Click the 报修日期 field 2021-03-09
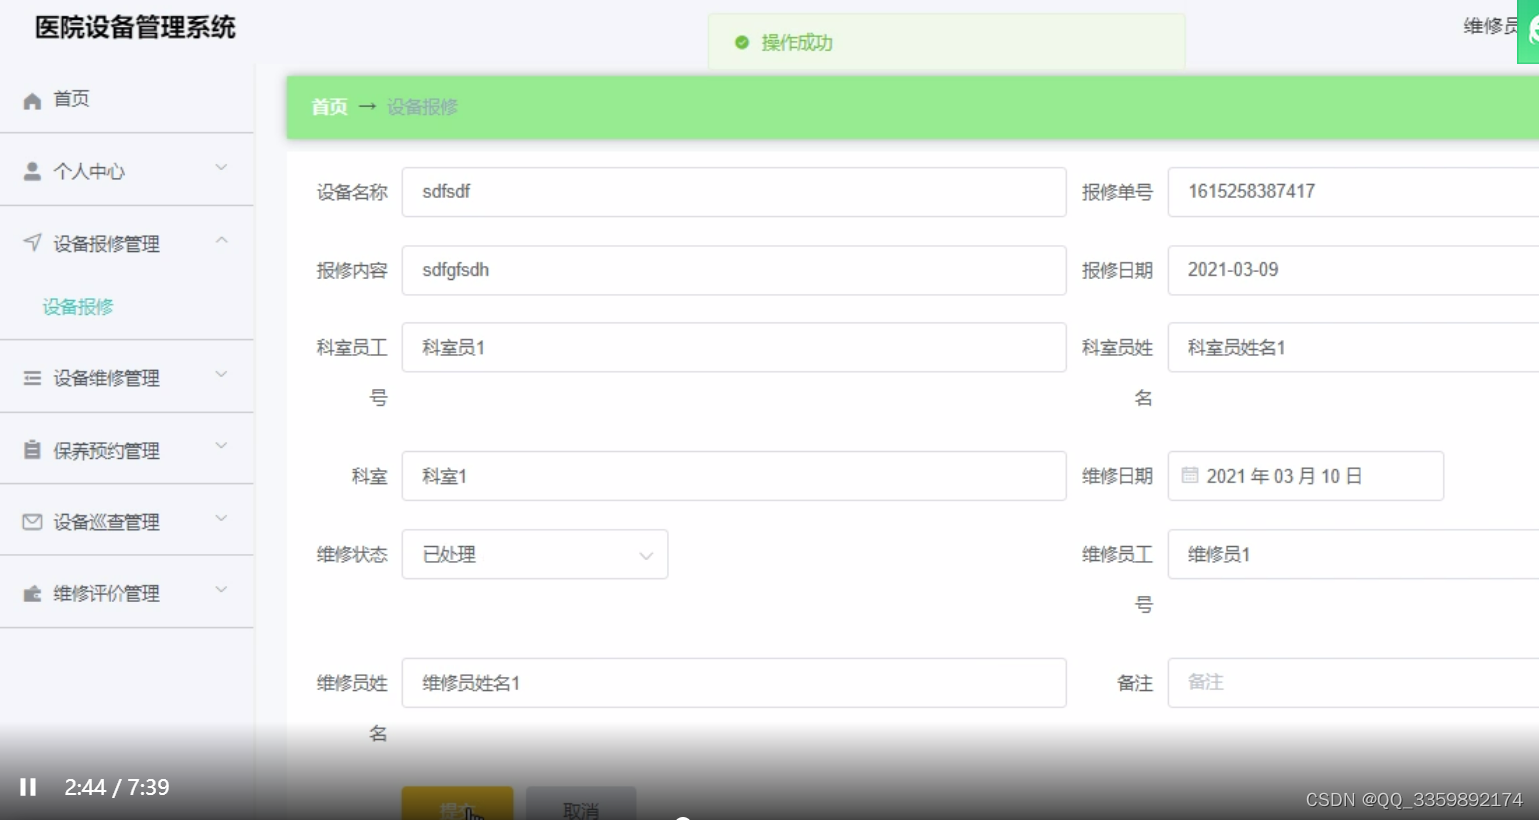The width and height of the screenshot is (1539, 820). coord(1353,270)
